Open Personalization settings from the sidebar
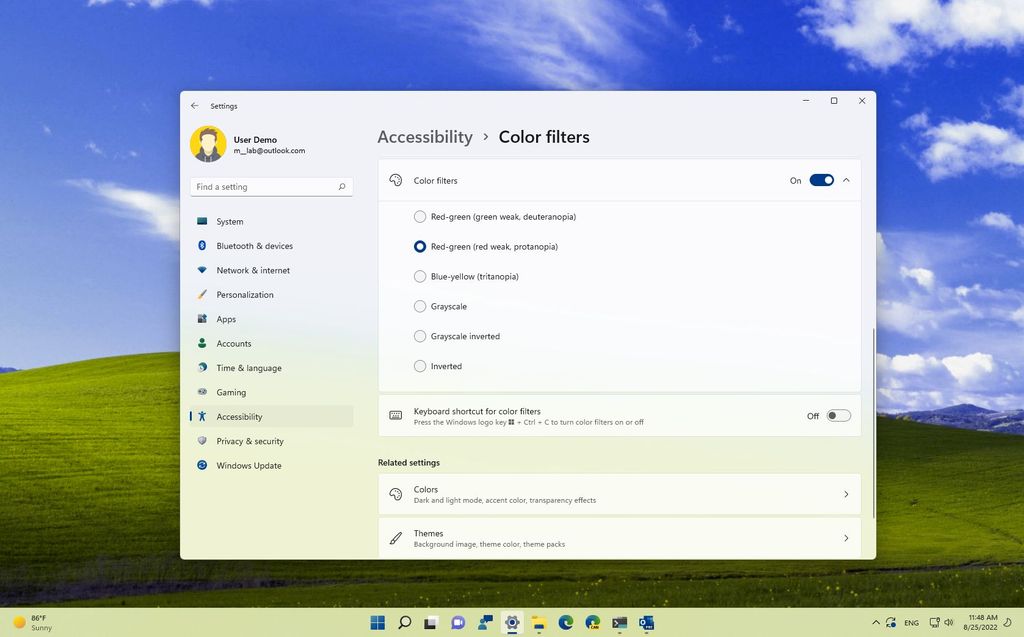Viewport: 1024px width, 637px height. (245, 294)
